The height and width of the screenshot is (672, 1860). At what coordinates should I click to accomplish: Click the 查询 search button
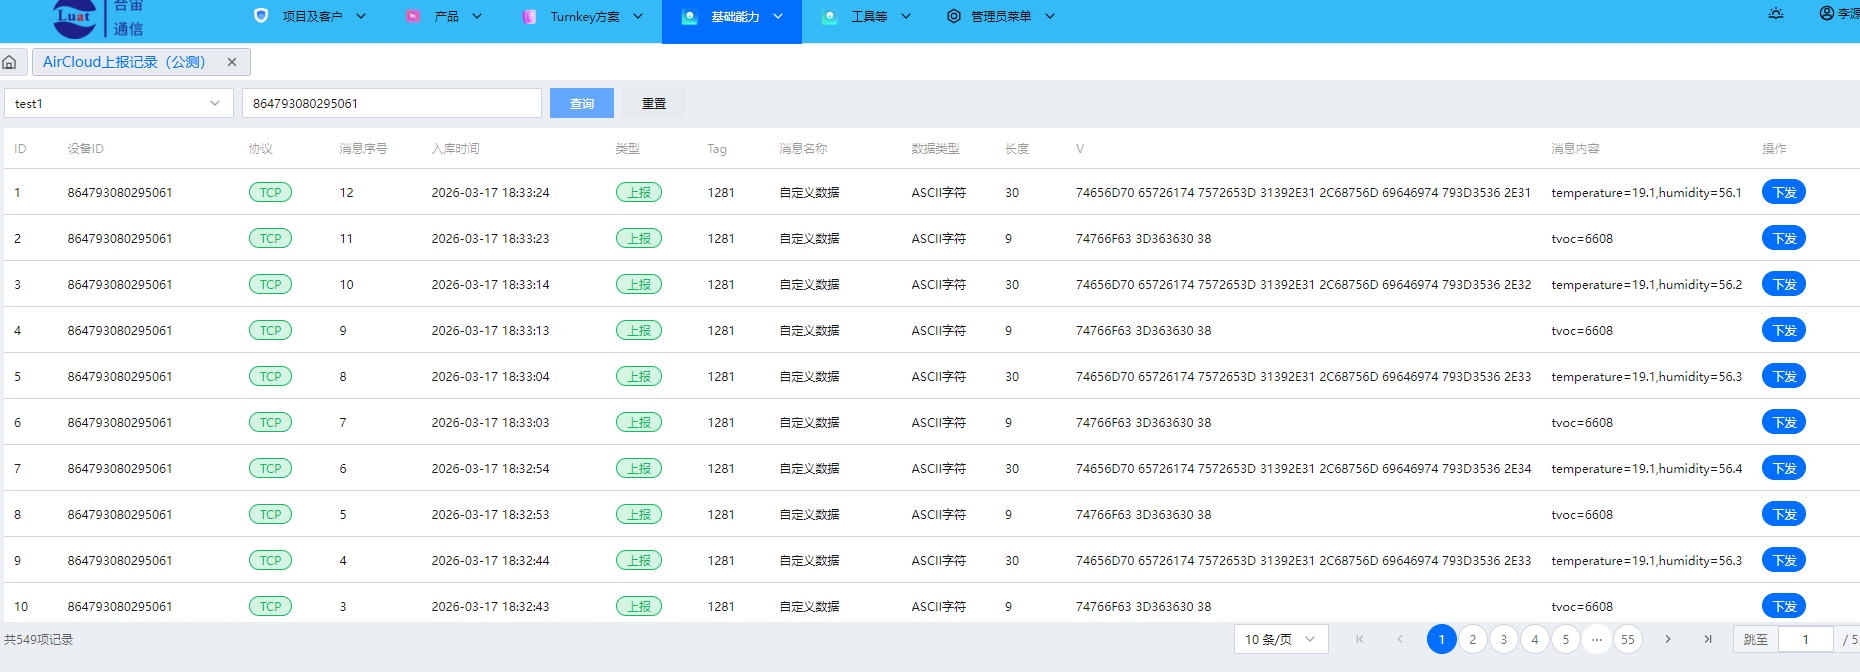tap(582, 103)
